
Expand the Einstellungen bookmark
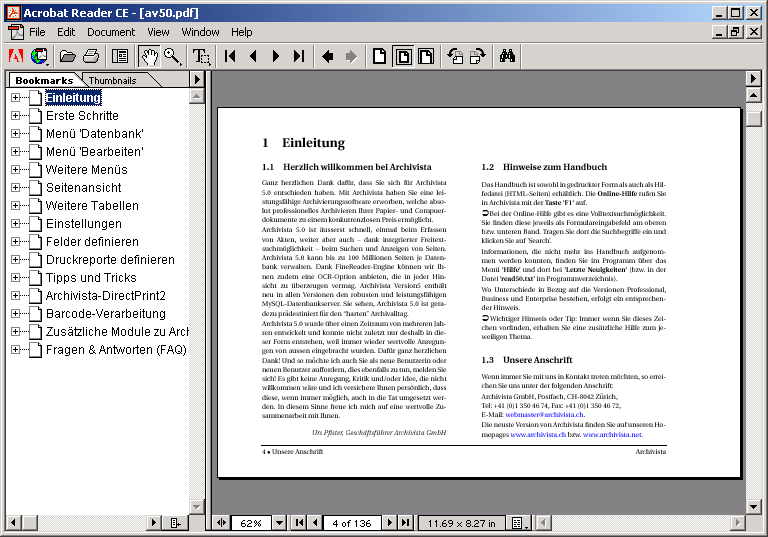pyautogui.click(x=16, y=223)
